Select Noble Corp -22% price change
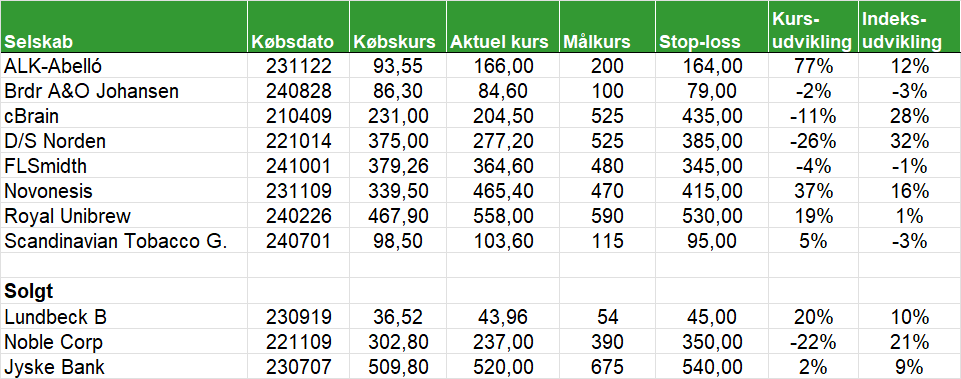The width and height of the screenshot is (961, 379). 811,342
